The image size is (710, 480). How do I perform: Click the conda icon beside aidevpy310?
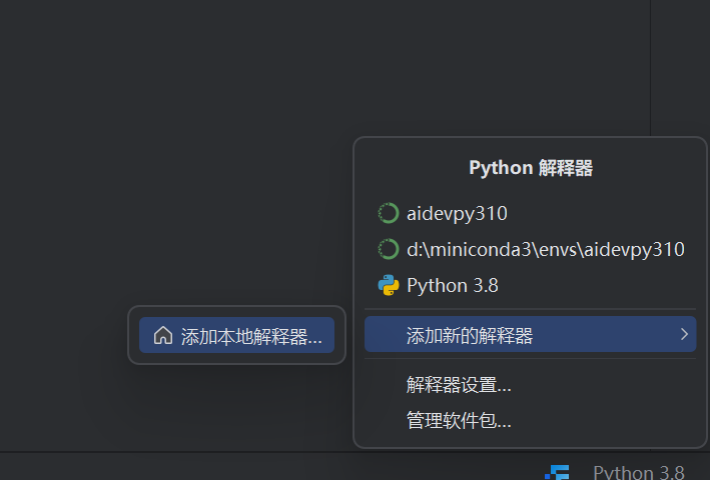click(x=389, y=213)
